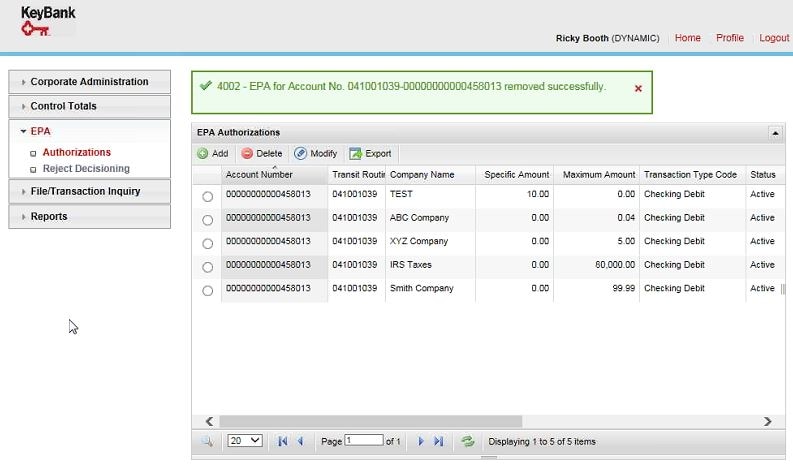Click the page number input field
Screen dimensions: 793x465
[x=364, y=440]
